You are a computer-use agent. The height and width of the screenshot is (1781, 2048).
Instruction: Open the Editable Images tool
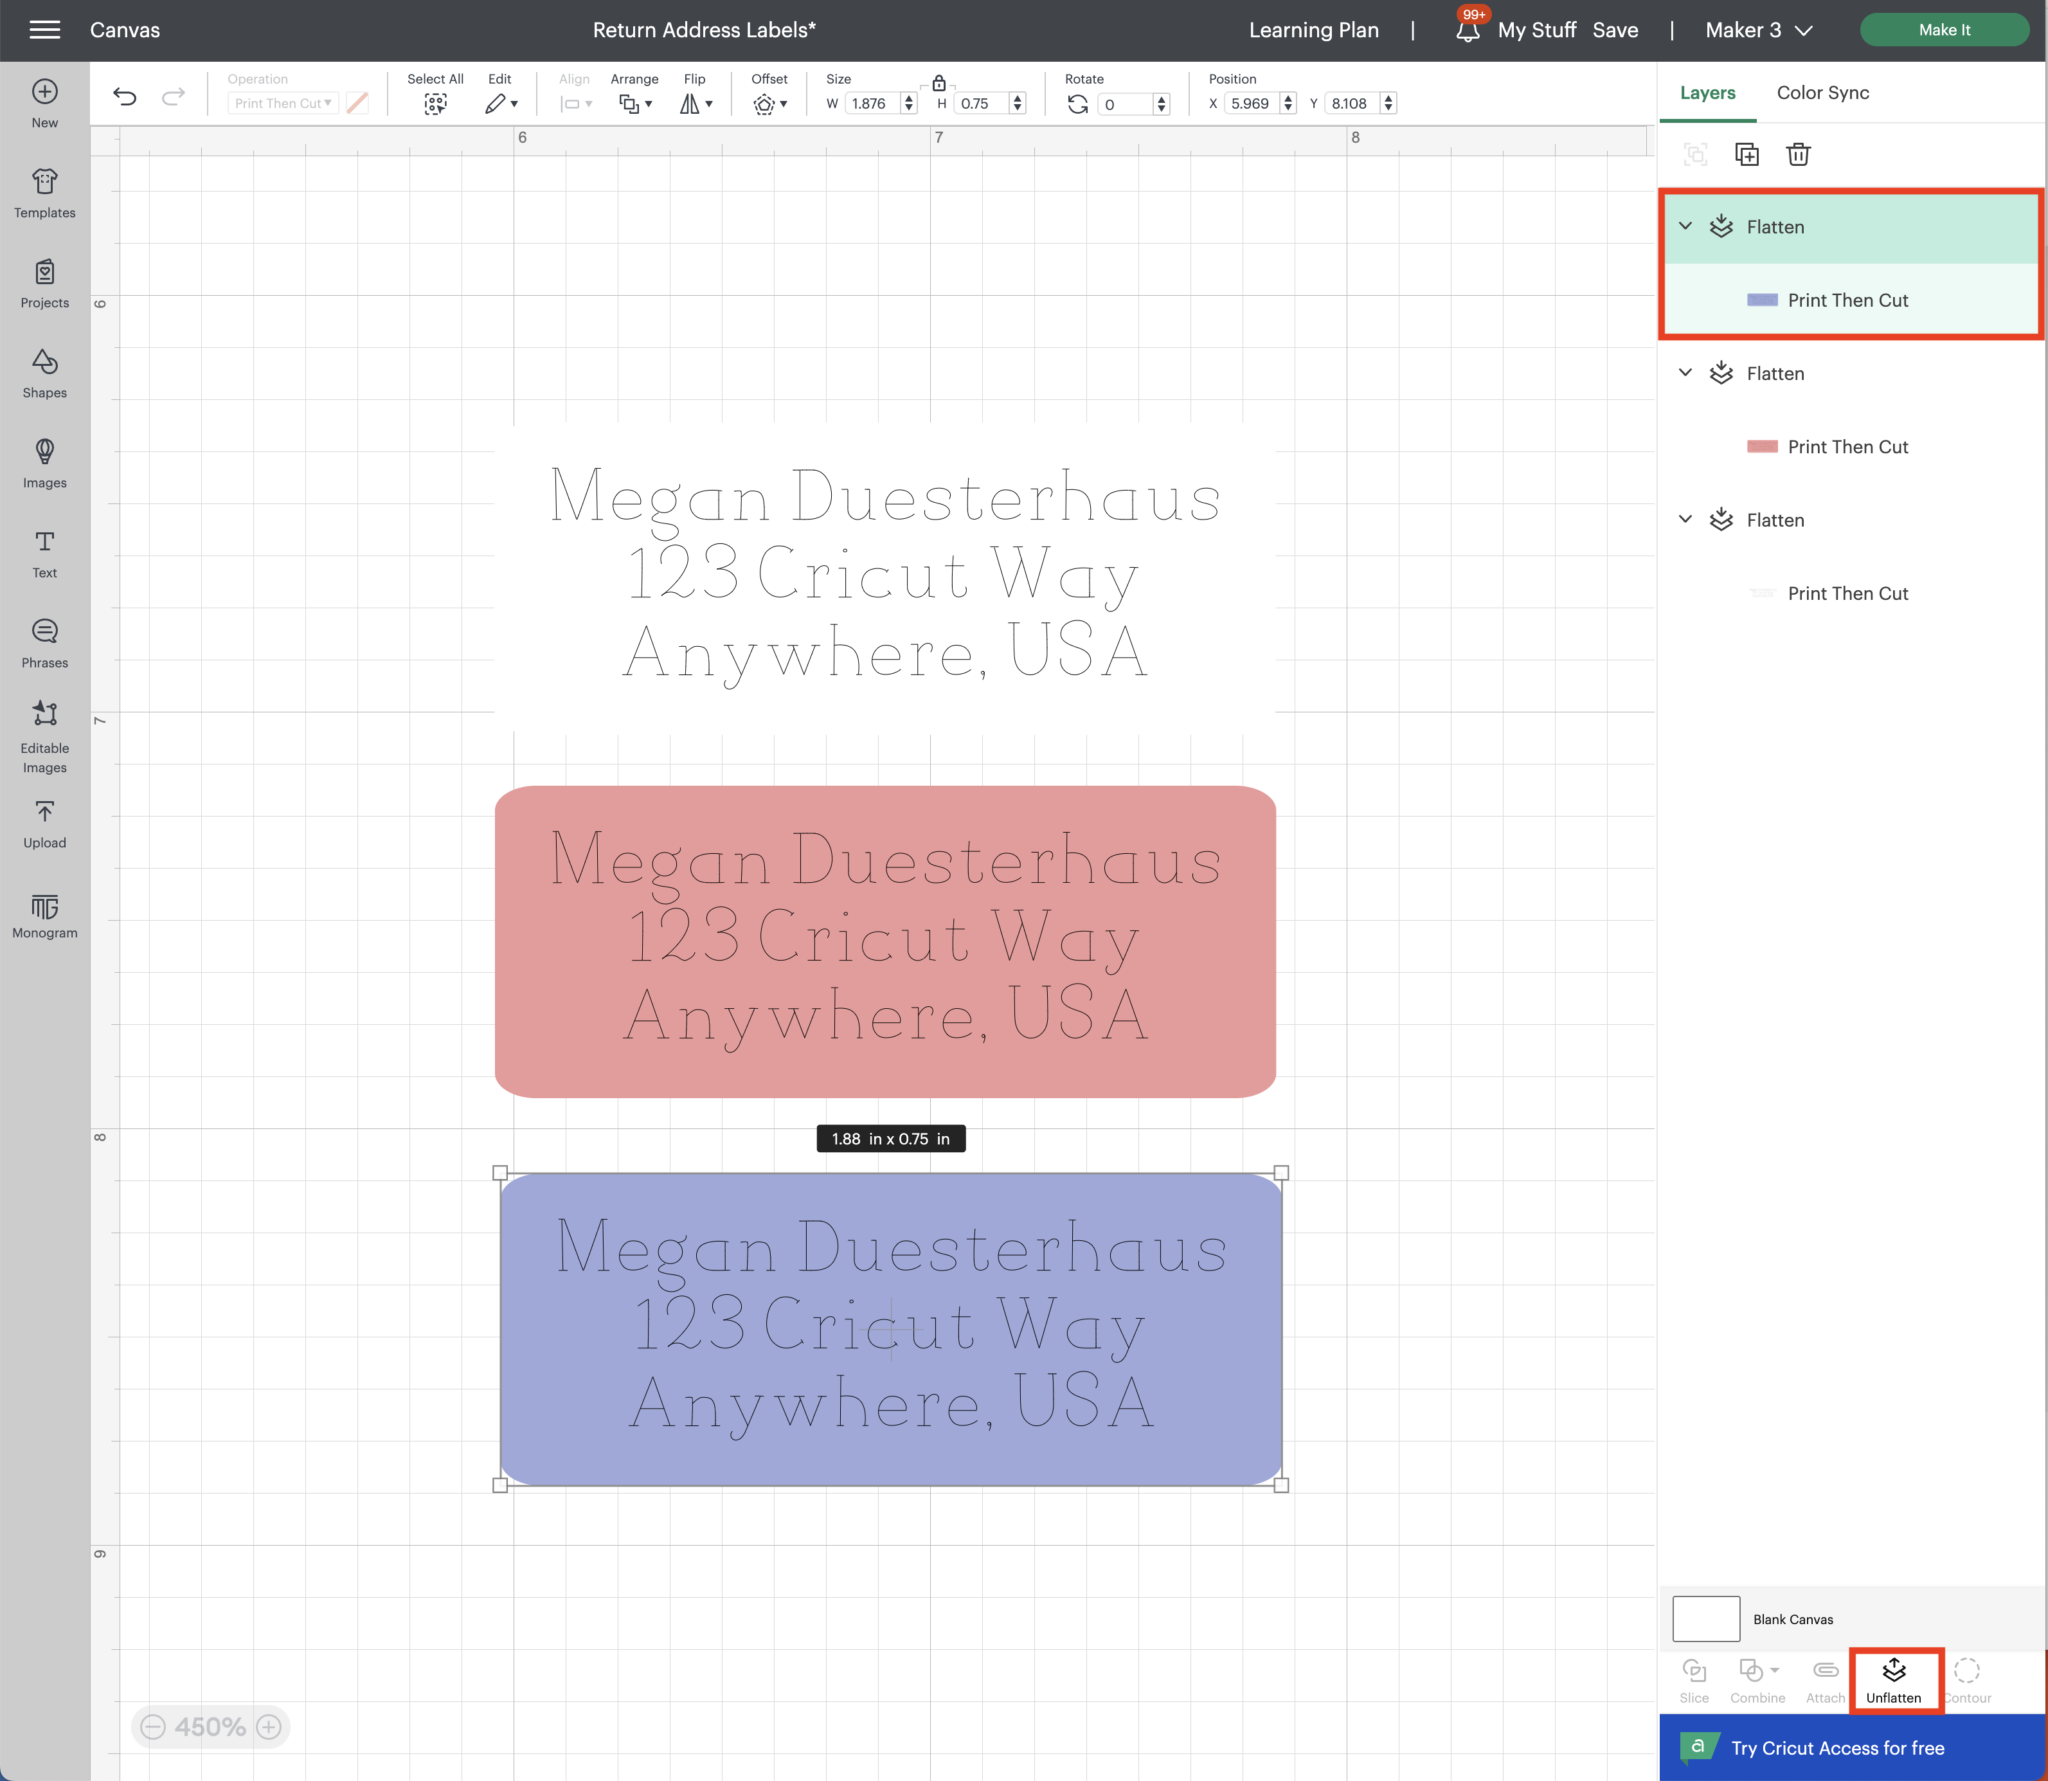point(45,735)
